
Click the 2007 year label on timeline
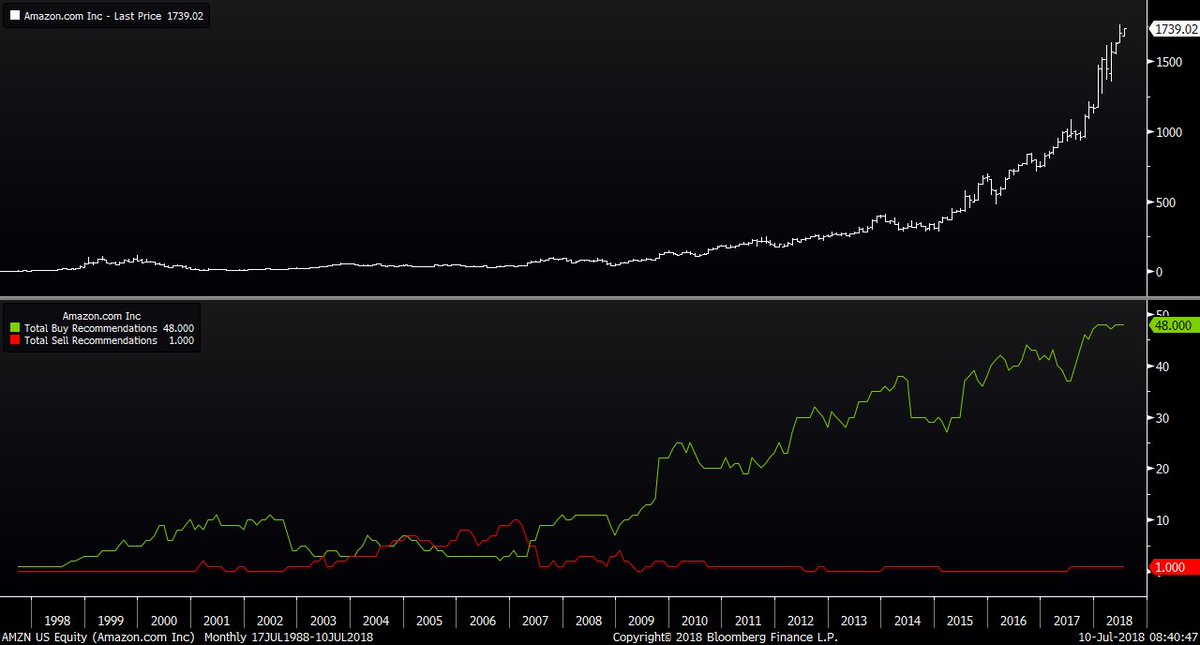tap(536, 620)
